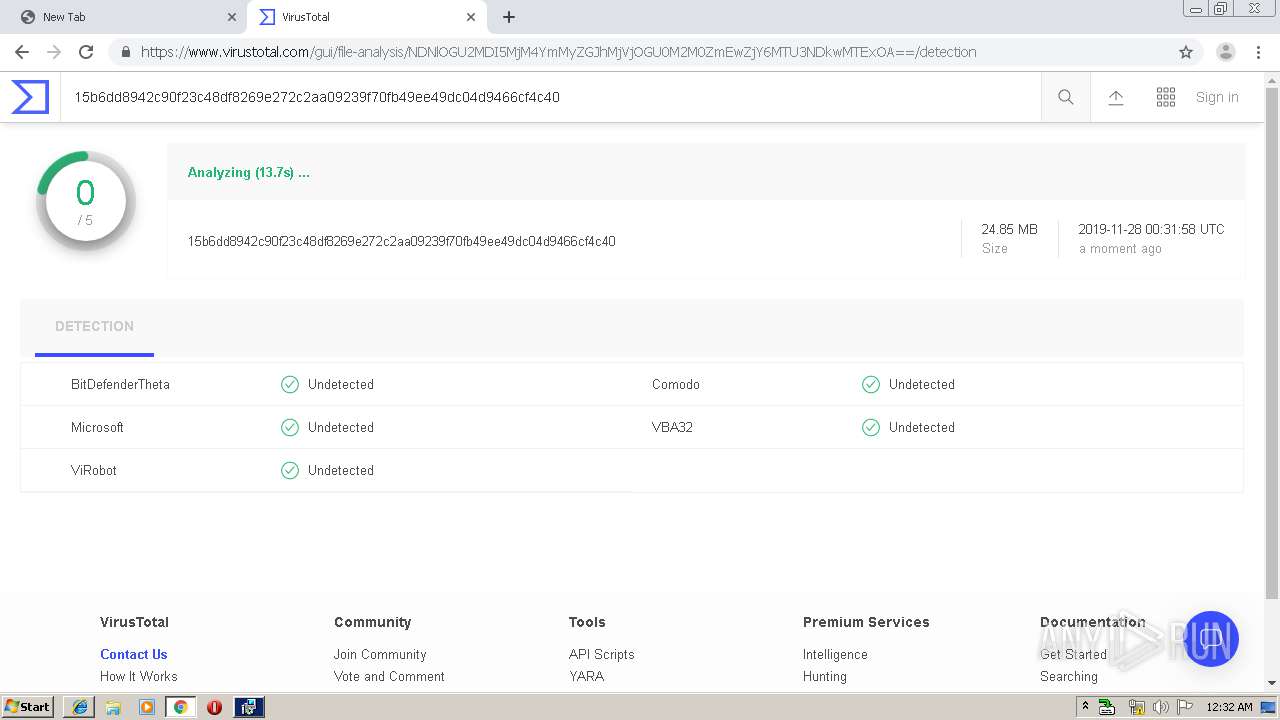Screen dimensions: 1280x720
Task: Open the Contact Us link
Action: [x=133, y=654]
